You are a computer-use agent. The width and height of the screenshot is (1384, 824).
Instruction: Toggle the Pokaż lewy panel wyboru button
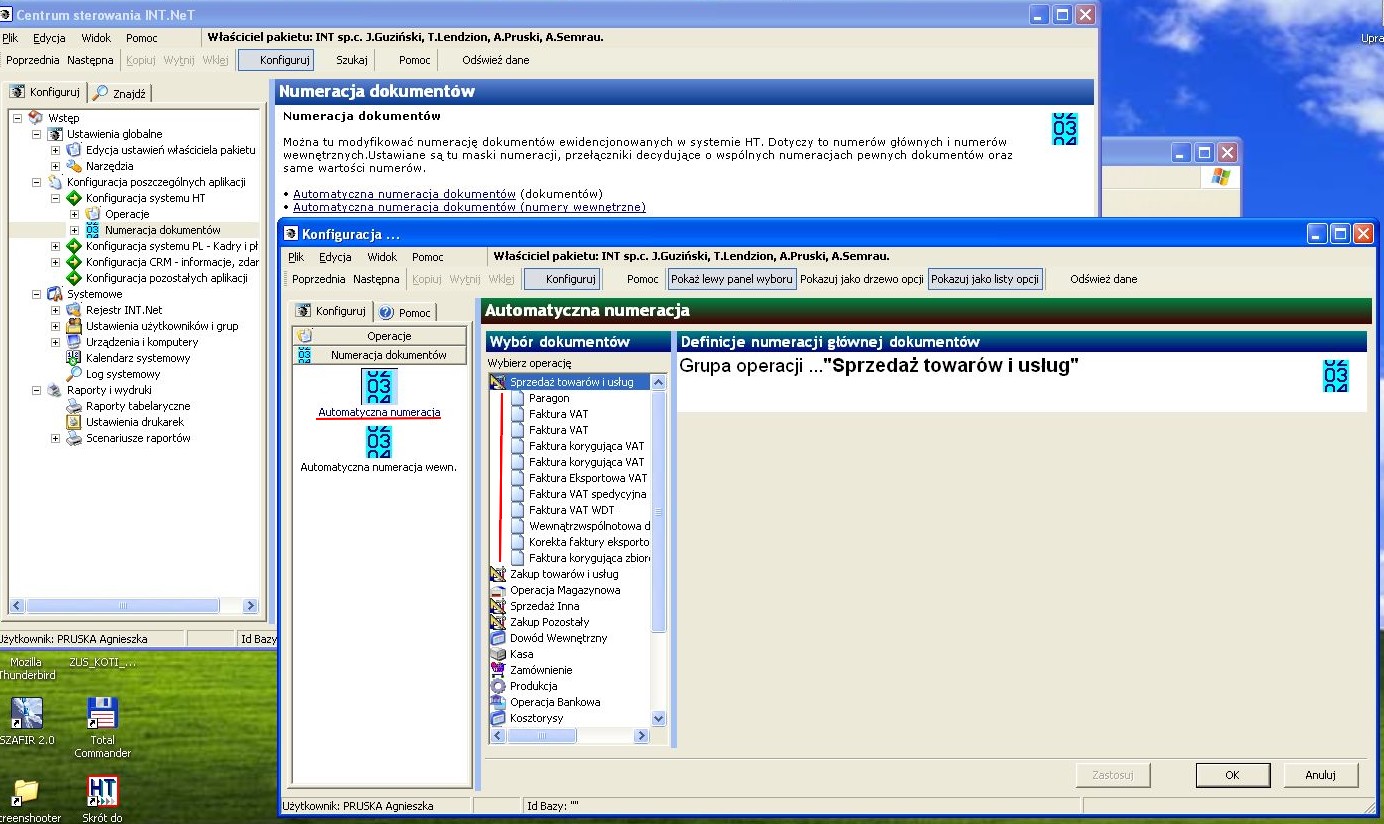click(x=732, y=279)
